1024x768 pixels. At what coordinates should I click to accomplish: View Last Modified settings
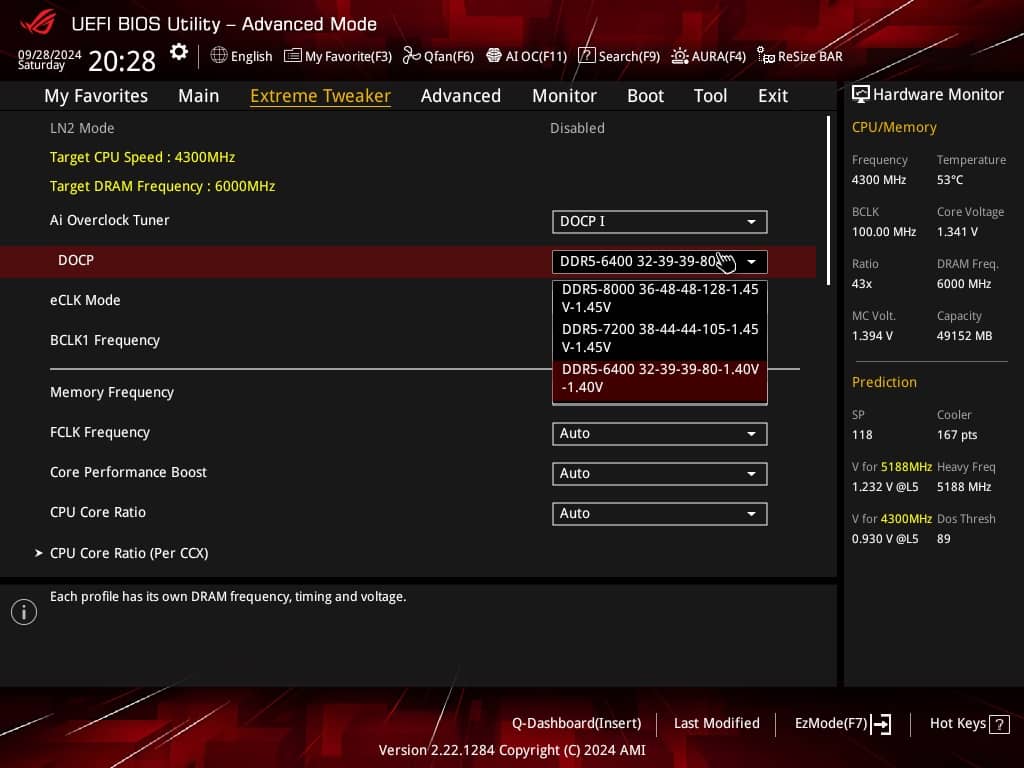716,724
